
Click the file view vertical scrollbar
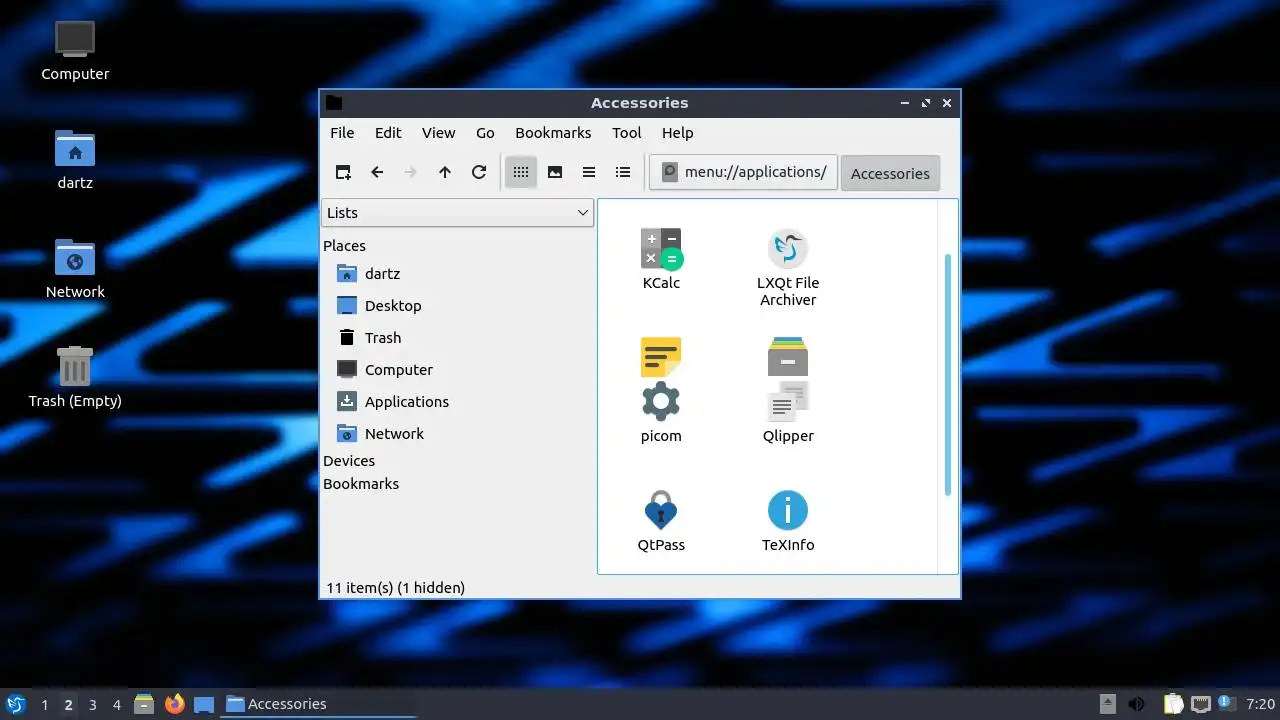tap(948, 374)
